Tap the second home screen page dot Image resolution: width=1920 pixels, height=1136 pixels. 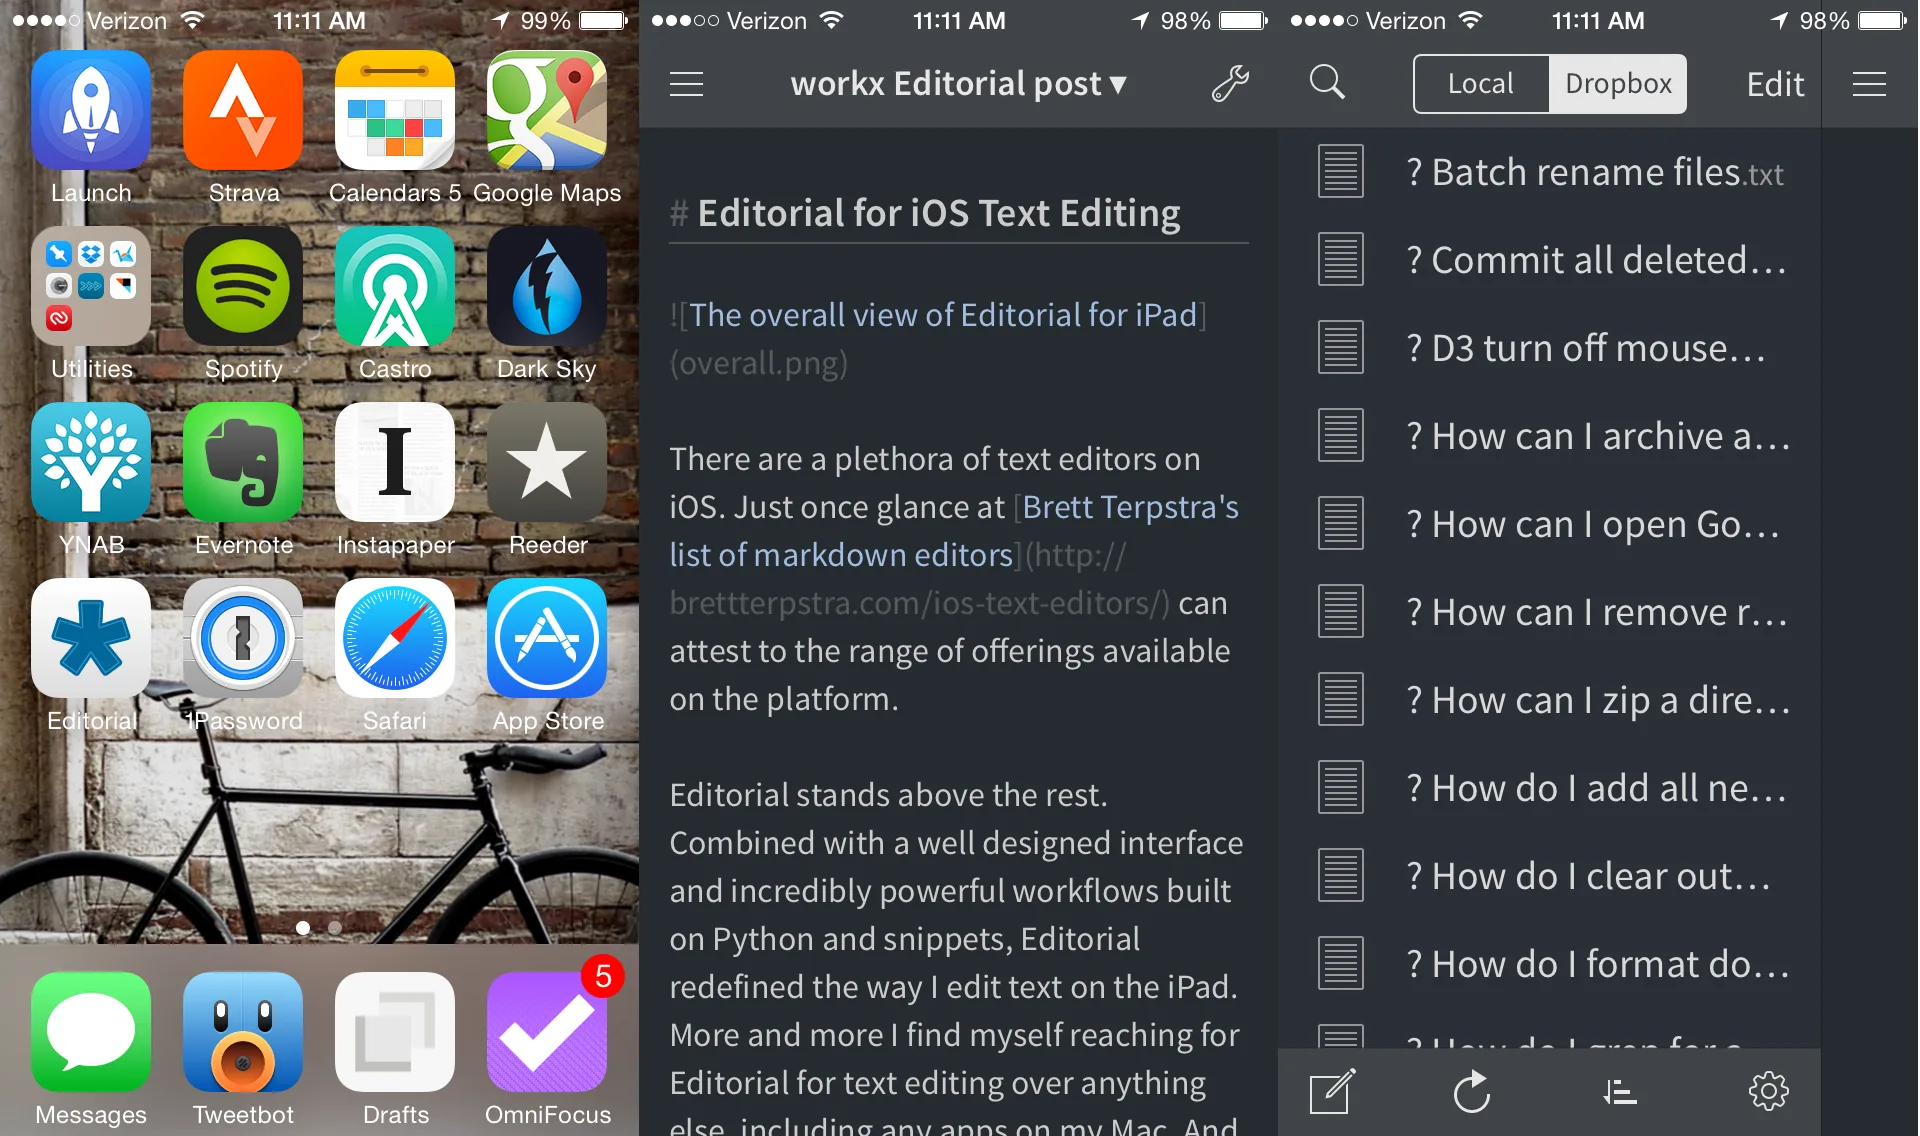click(x=335, y=927)
